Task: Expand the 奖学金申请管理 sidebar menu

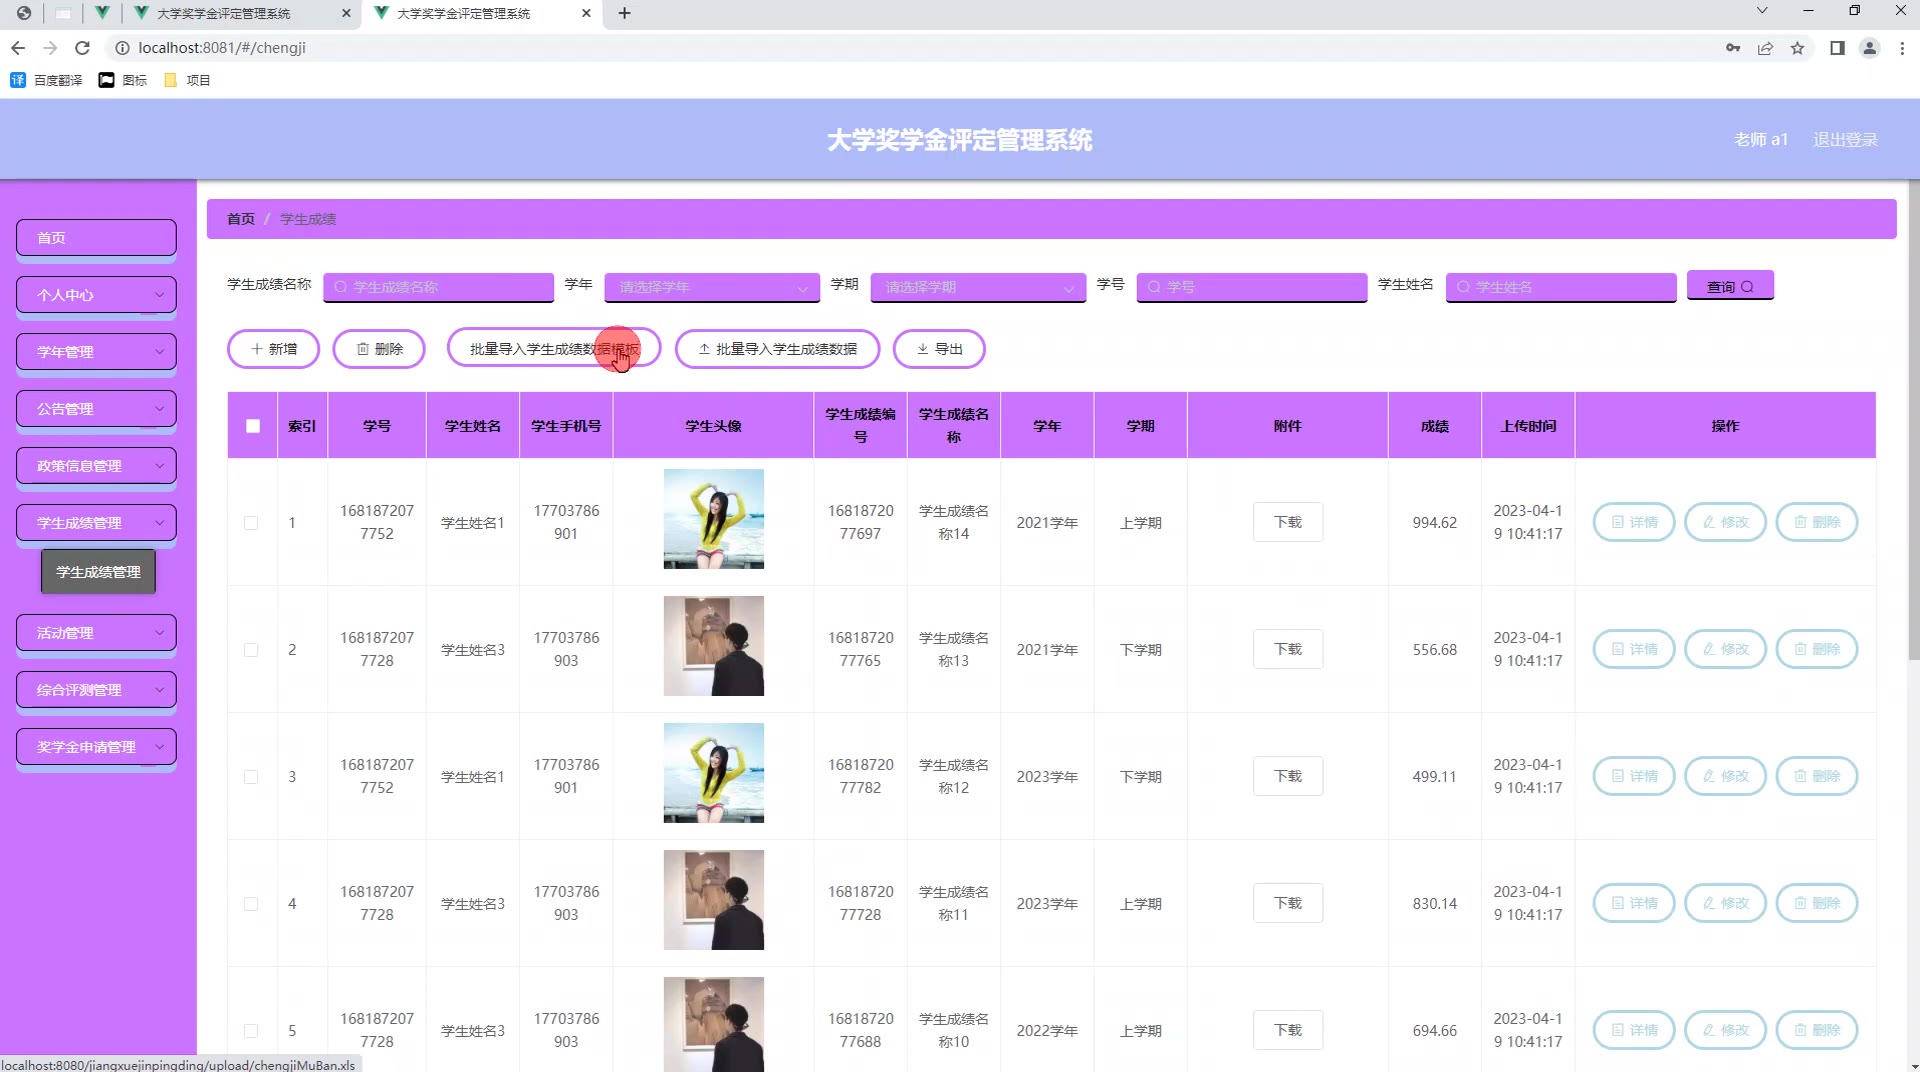Action: click(x=96, y=747)
